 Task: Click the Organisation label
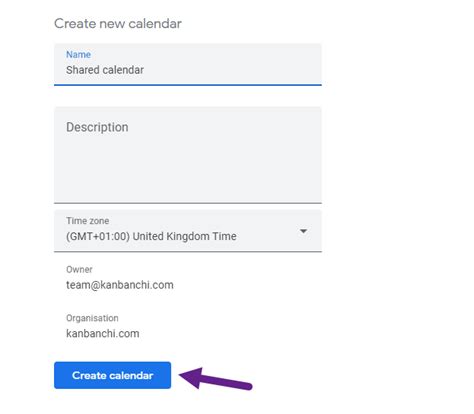tap(92, 318)
